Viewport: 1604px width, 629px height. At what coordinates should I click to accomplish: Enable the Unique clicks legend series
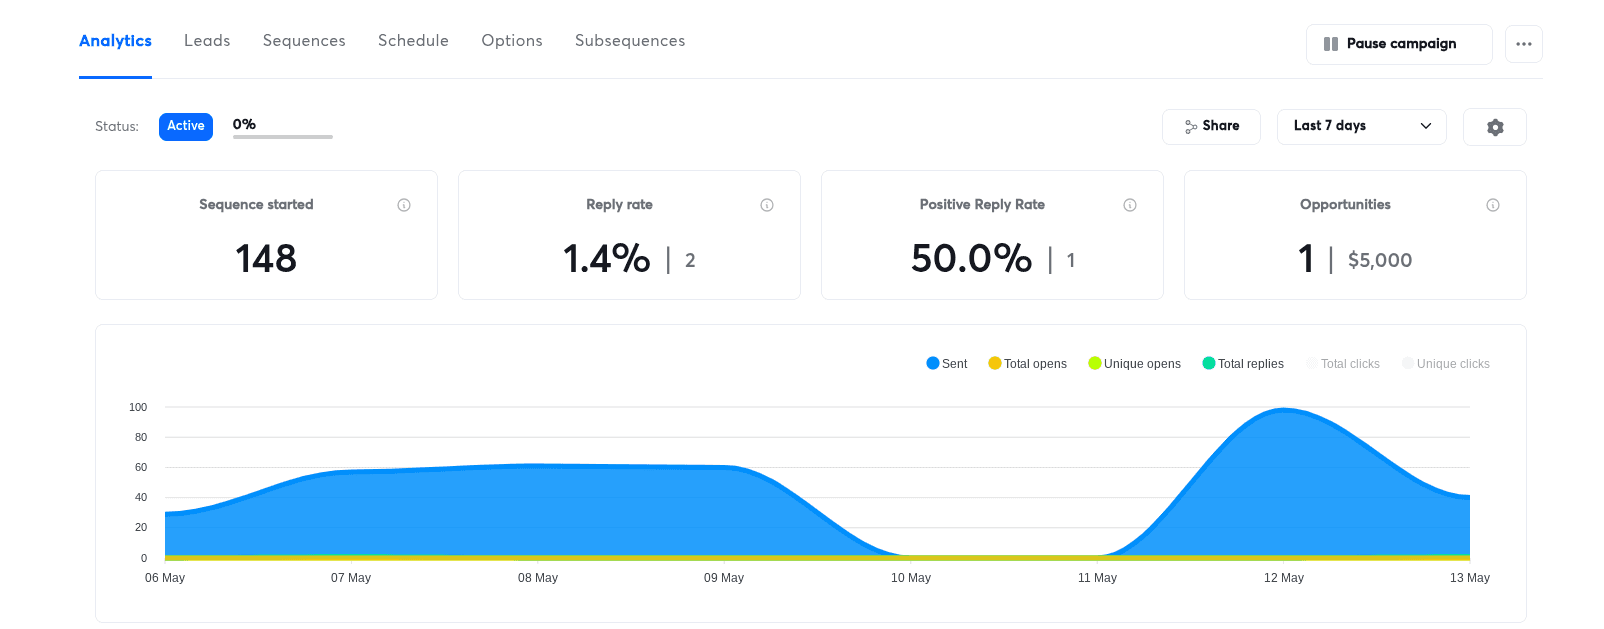pyautogui.click(x=1446, y=364)
